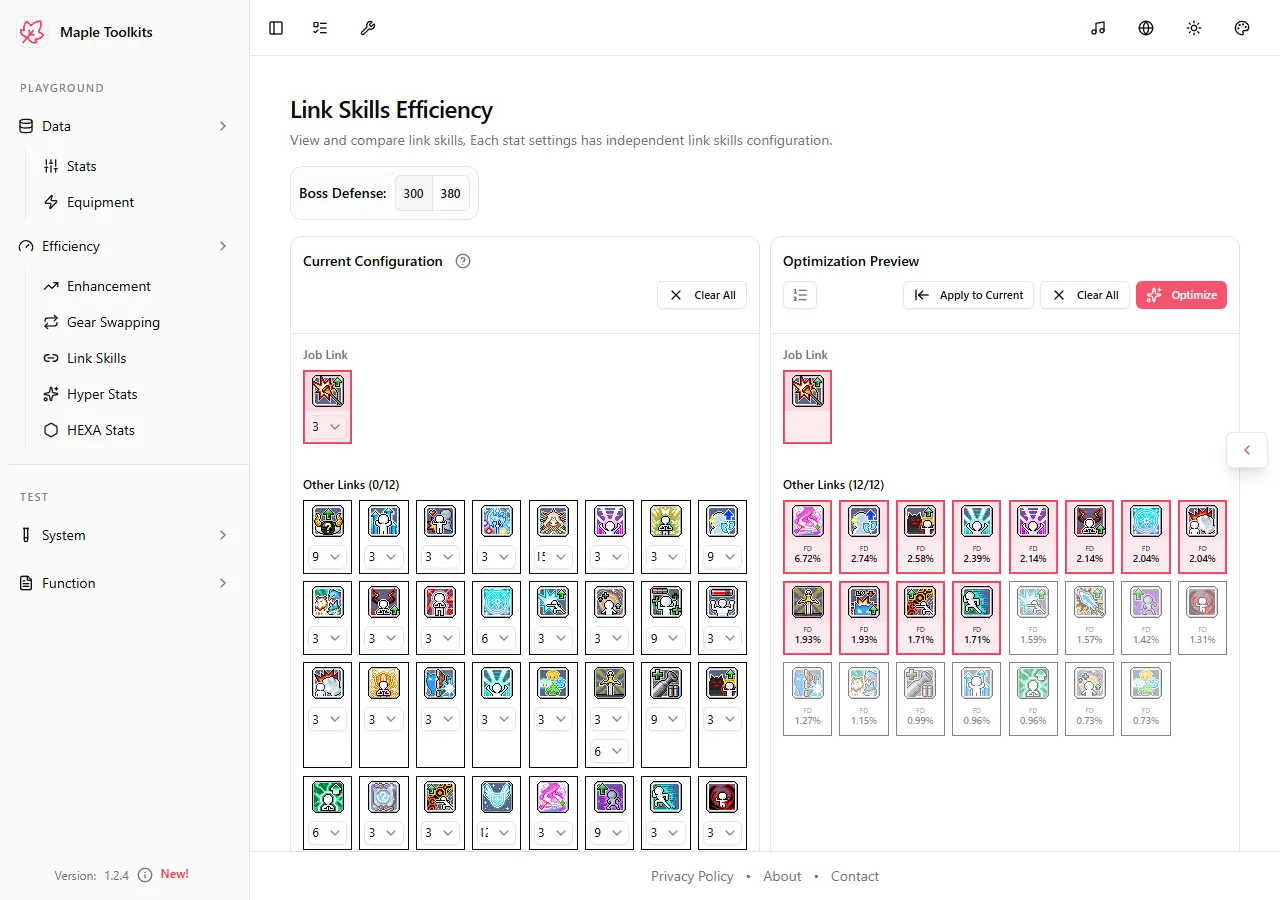
Task: Toggle the FD 6.72% link card
Action: (808, 537)
